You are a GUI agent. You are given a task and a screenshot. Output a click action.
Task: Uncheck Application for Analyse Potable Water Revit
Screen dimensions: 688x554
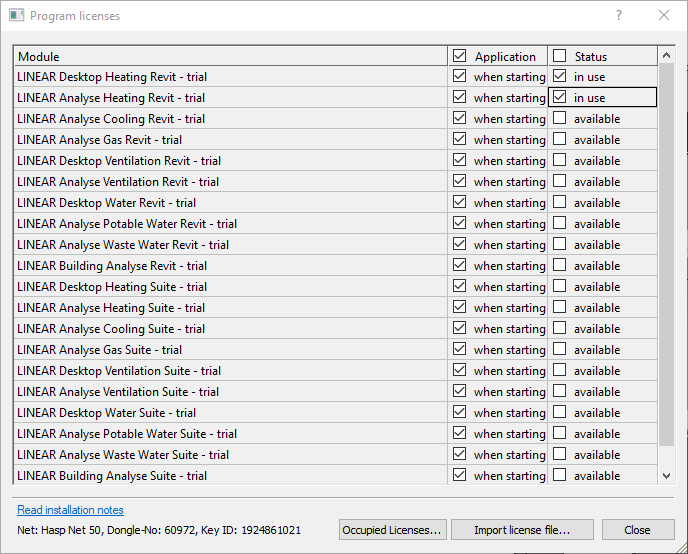(459, 223)
